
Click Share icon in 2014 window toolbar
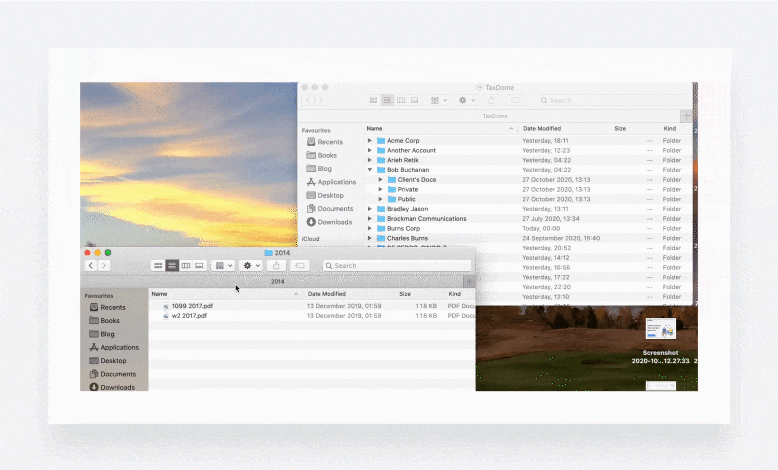point(275,265)
